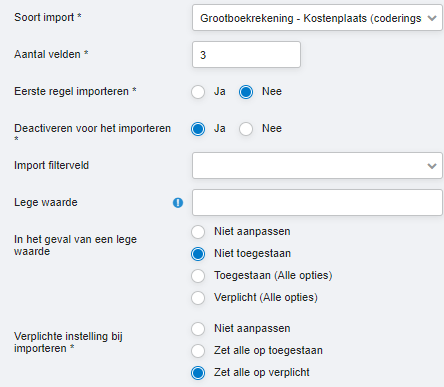The image size is (444, 387).
Task: Click the chevron arrow in Soort import field
Action: pyautogui.click(x=432, y=18)
